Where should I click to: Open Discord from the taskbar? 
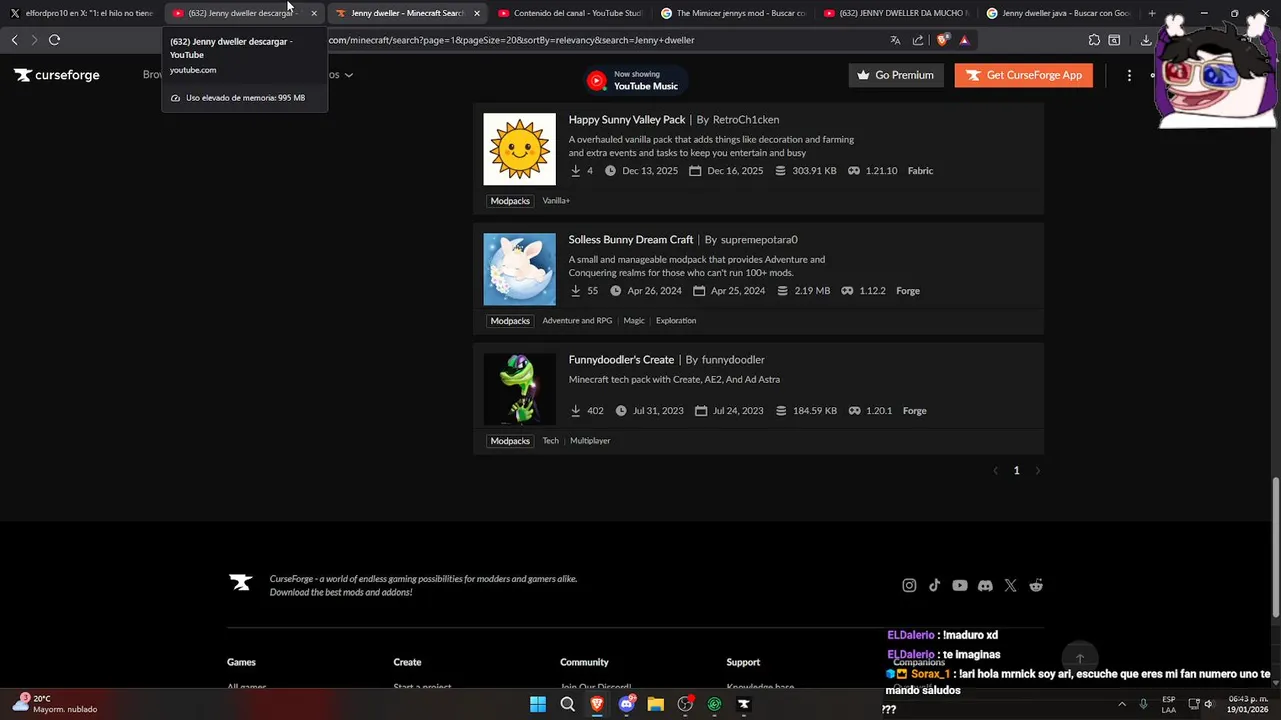click(x=627, y=704)
